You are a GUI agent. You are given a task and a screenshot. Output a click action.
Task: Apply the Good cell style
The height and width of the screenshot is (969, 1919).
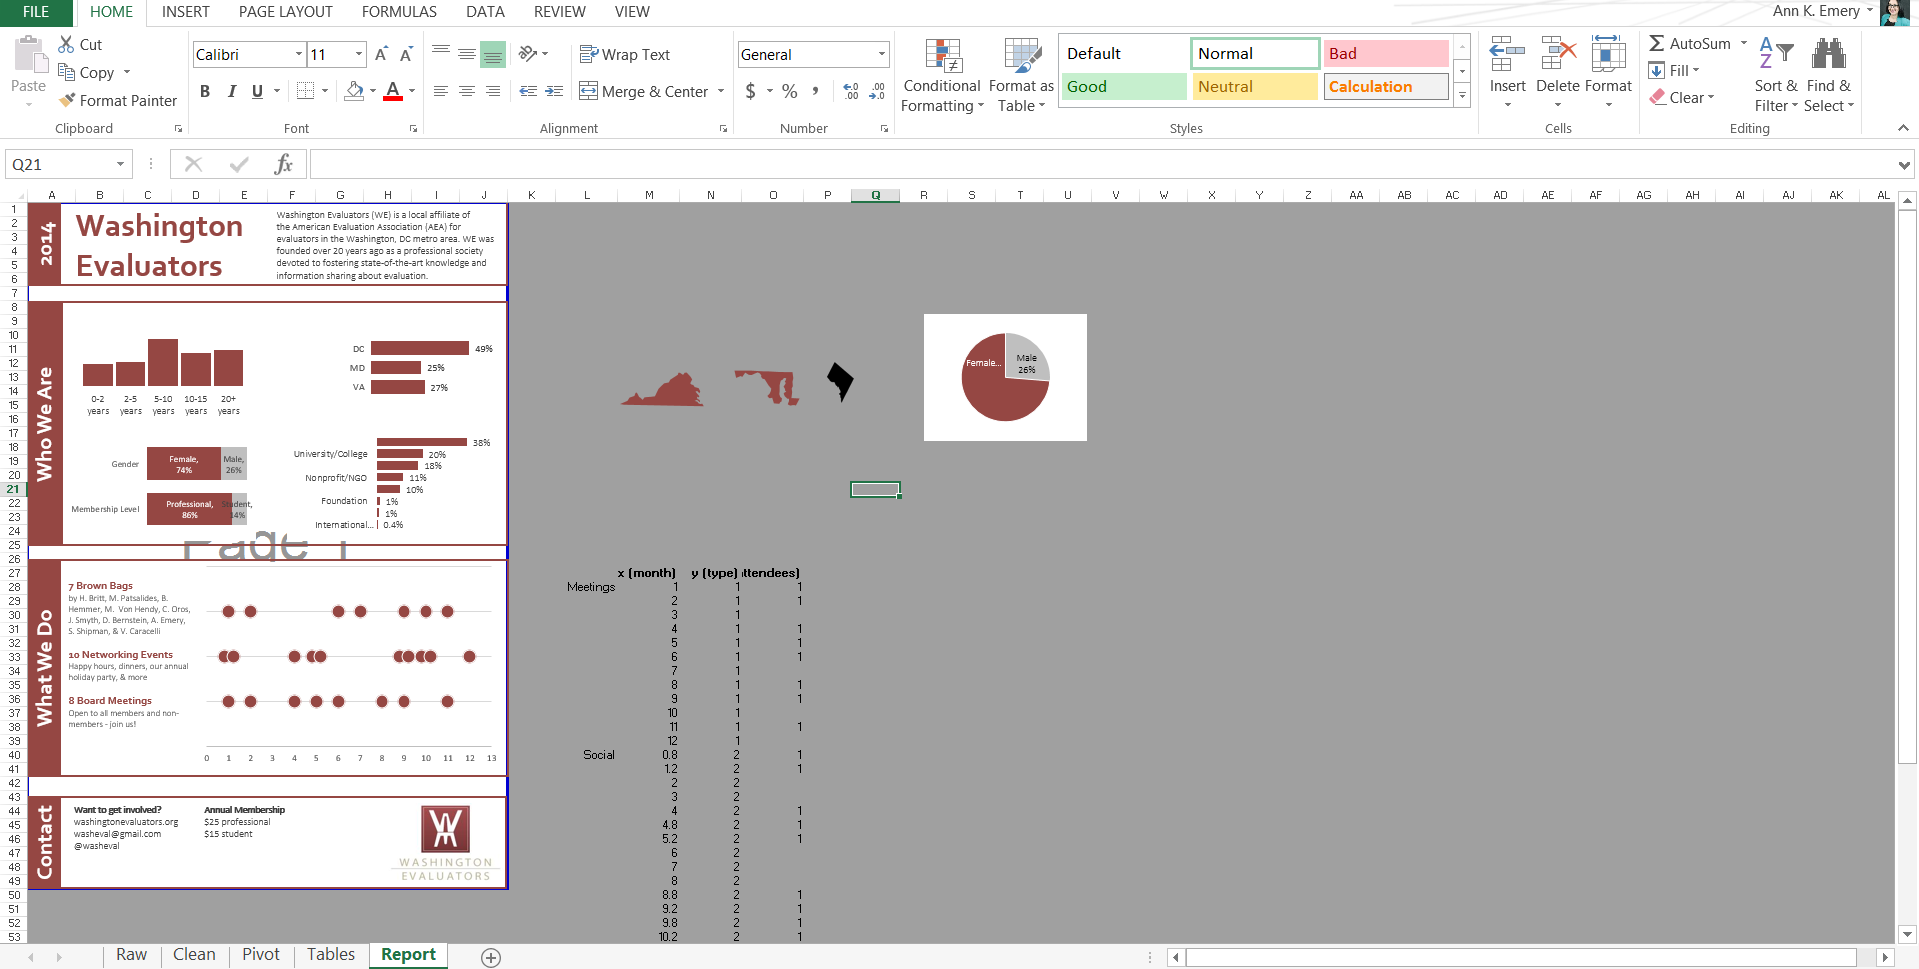1123,87
